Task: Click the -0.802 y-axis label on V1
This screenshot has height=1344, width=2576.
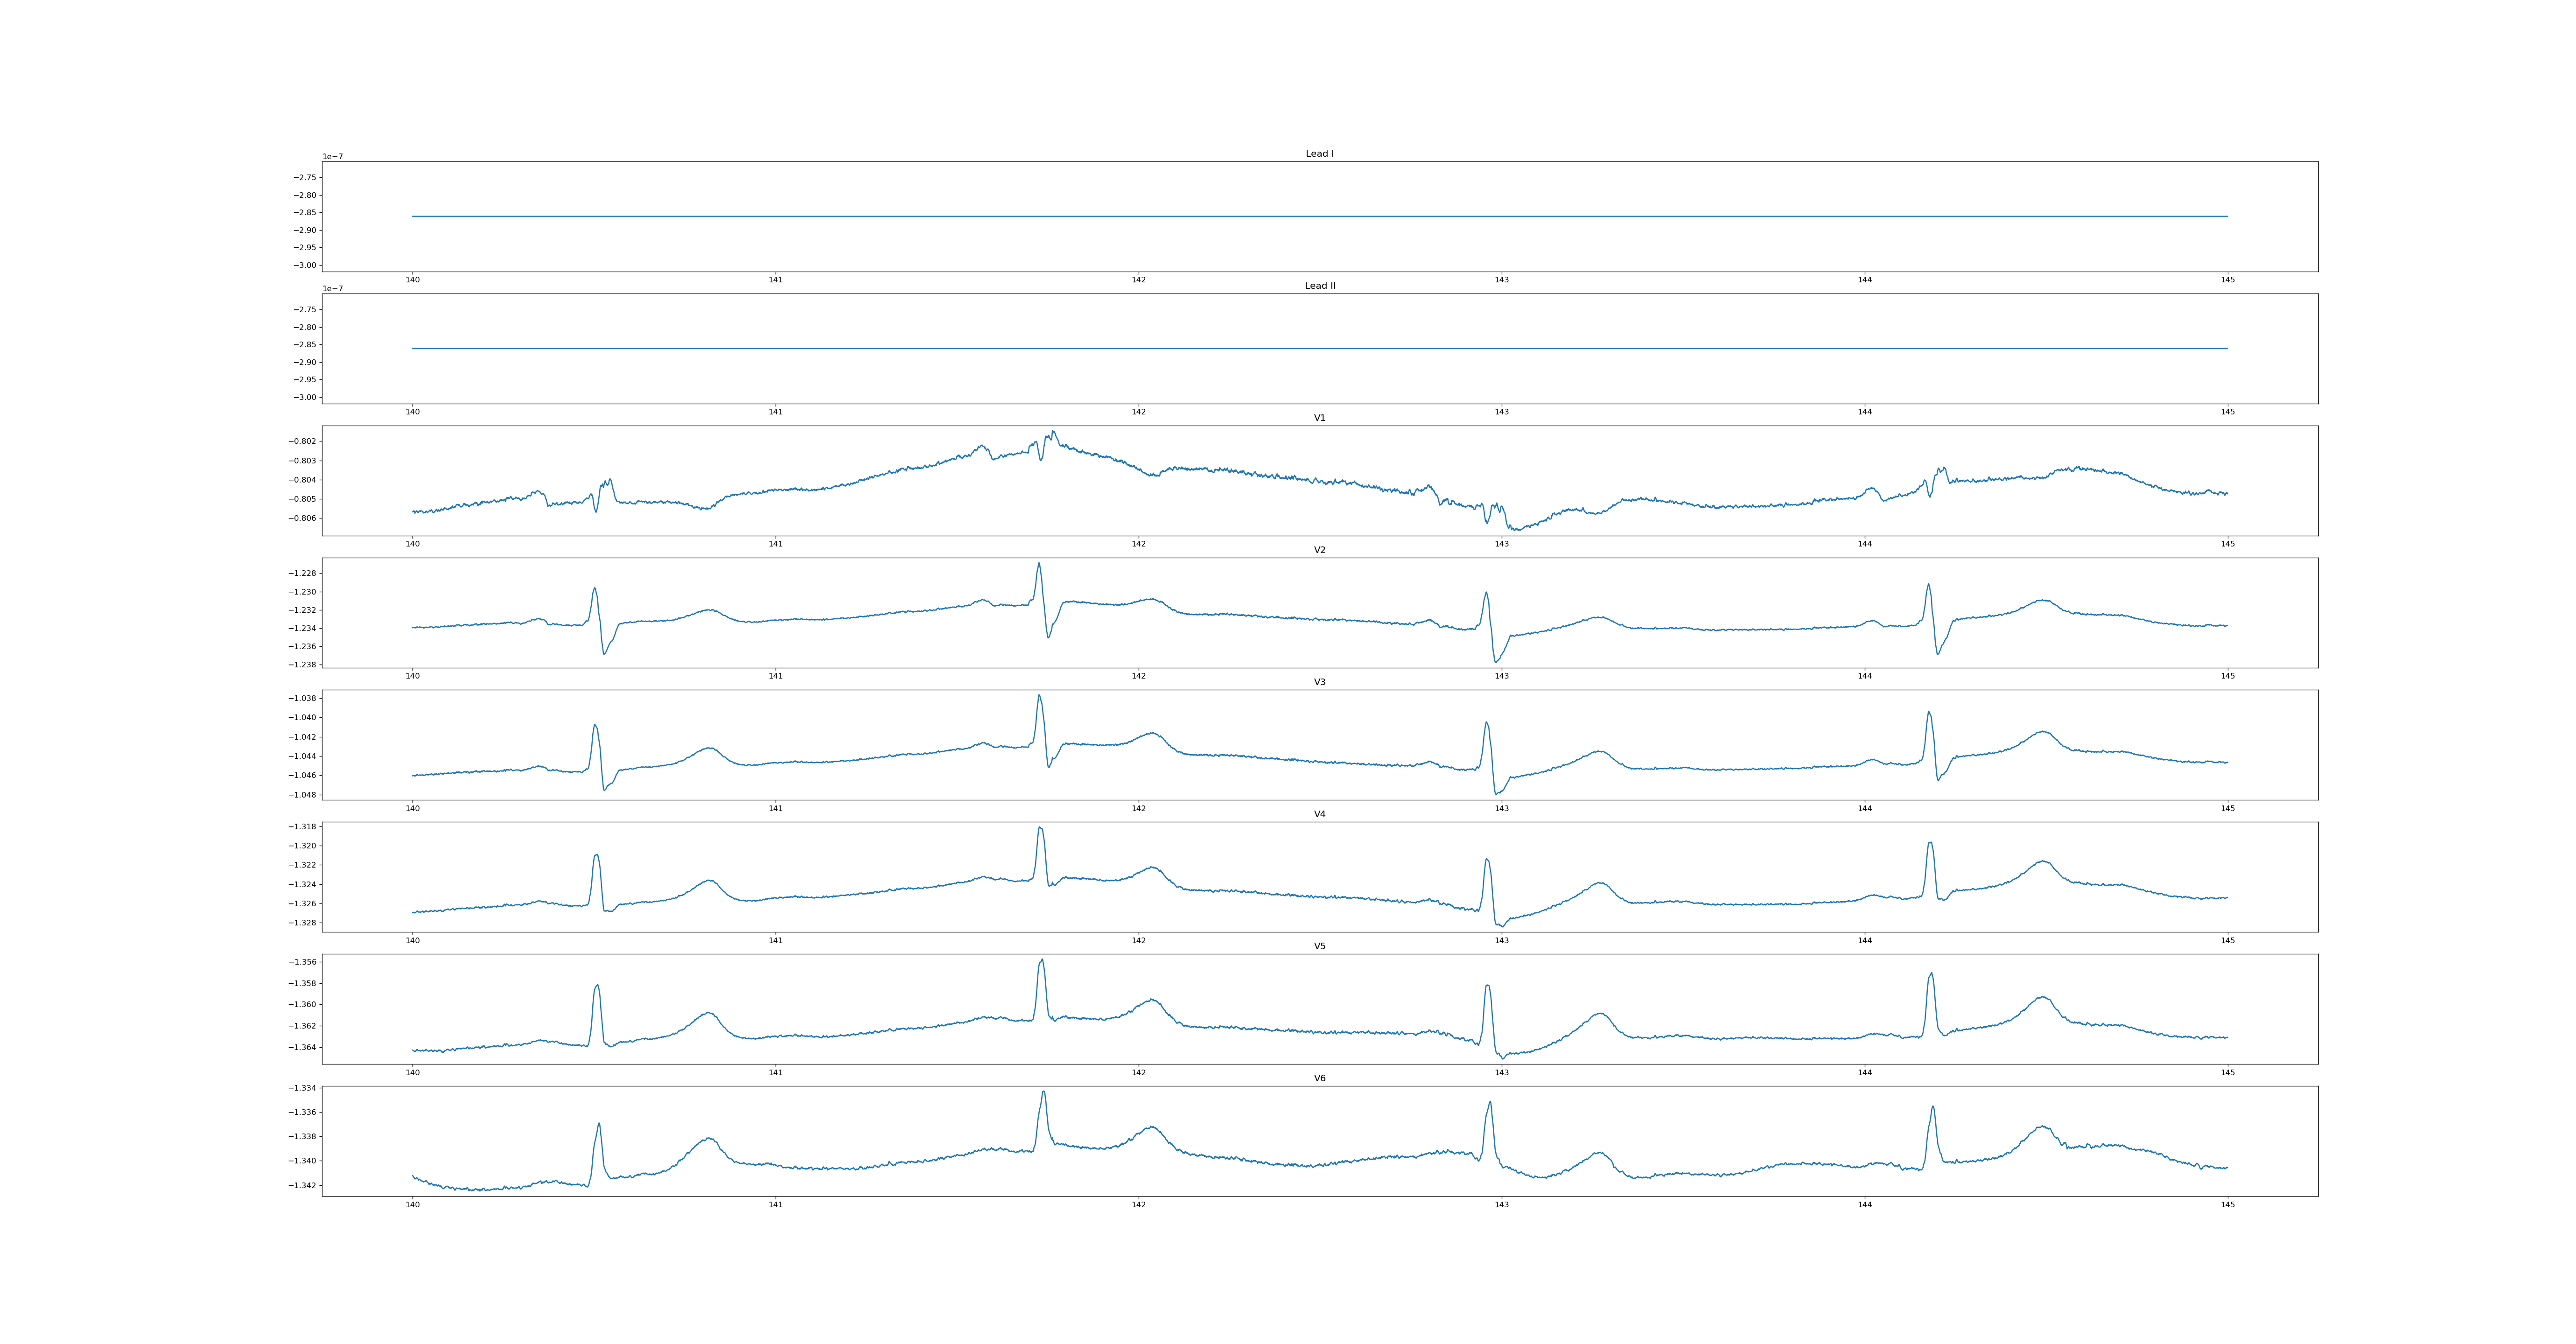Action: click(302, 441)
